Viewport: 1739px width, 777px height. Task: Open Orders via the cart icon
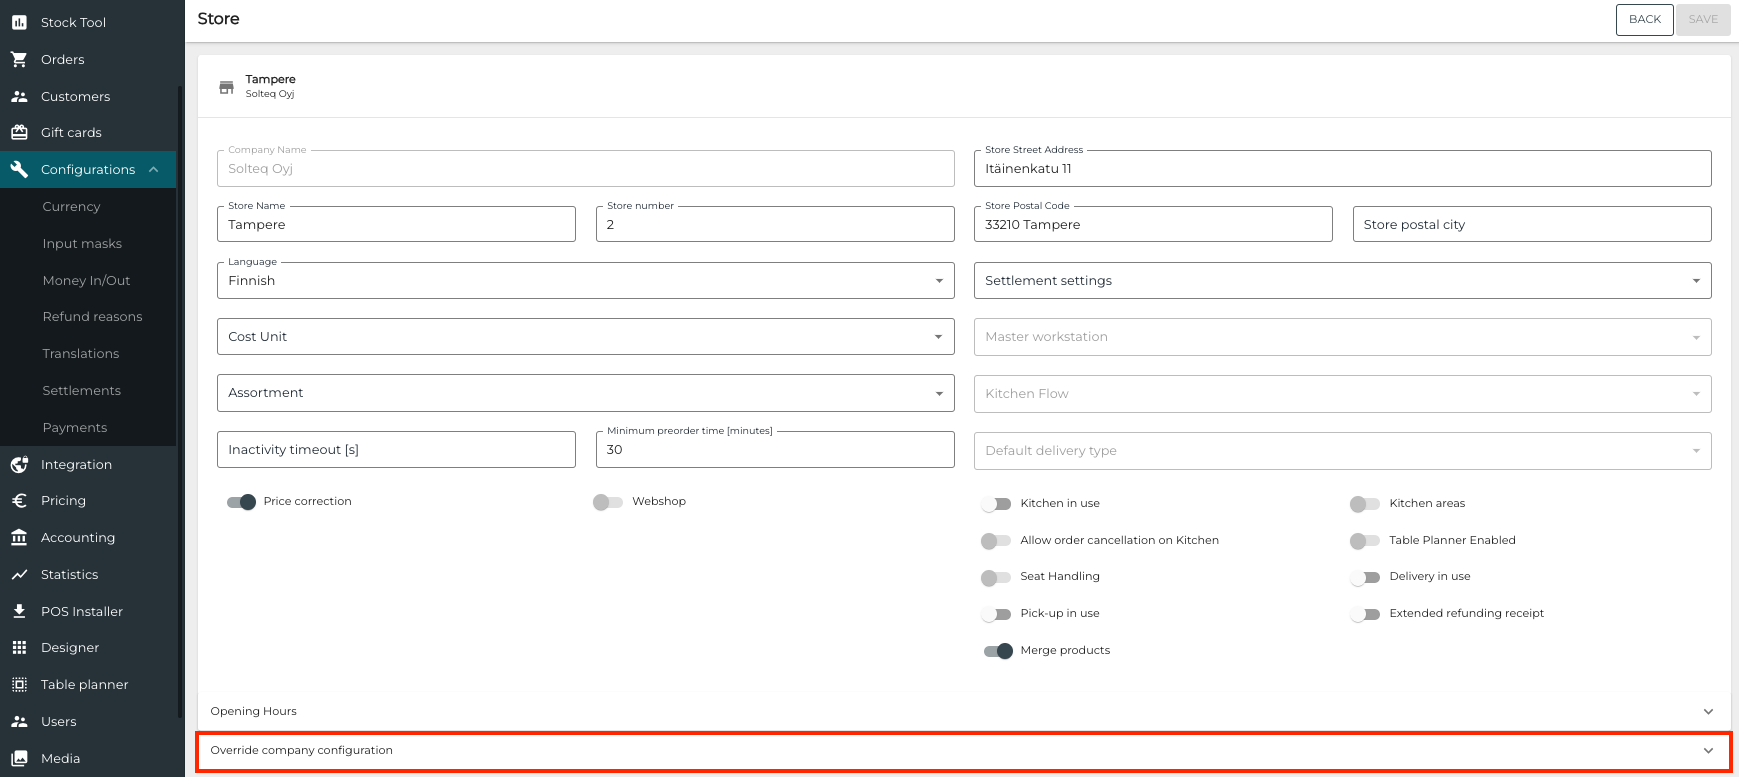click(x=19, y=59)
